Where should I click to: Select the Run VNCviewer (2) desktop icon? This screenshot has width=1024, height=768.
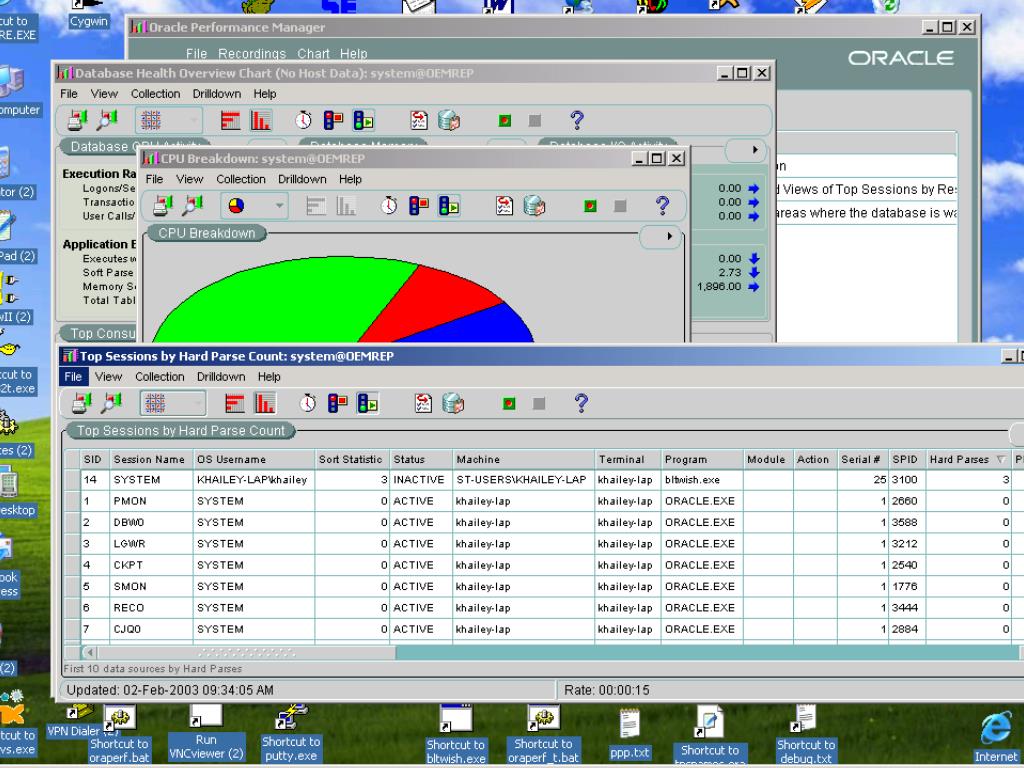tap(206, 731)
